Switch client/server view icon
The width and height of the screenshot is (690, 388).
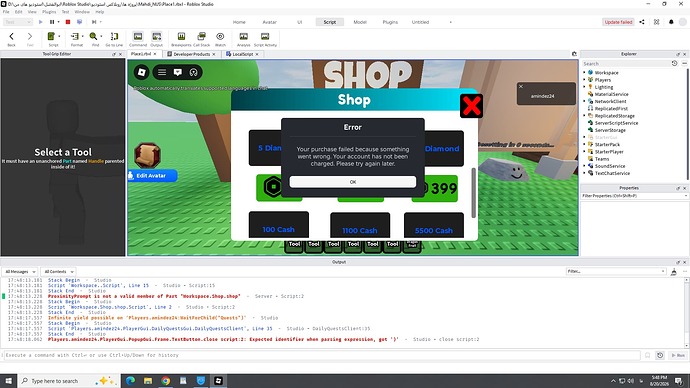coord(79,22)
